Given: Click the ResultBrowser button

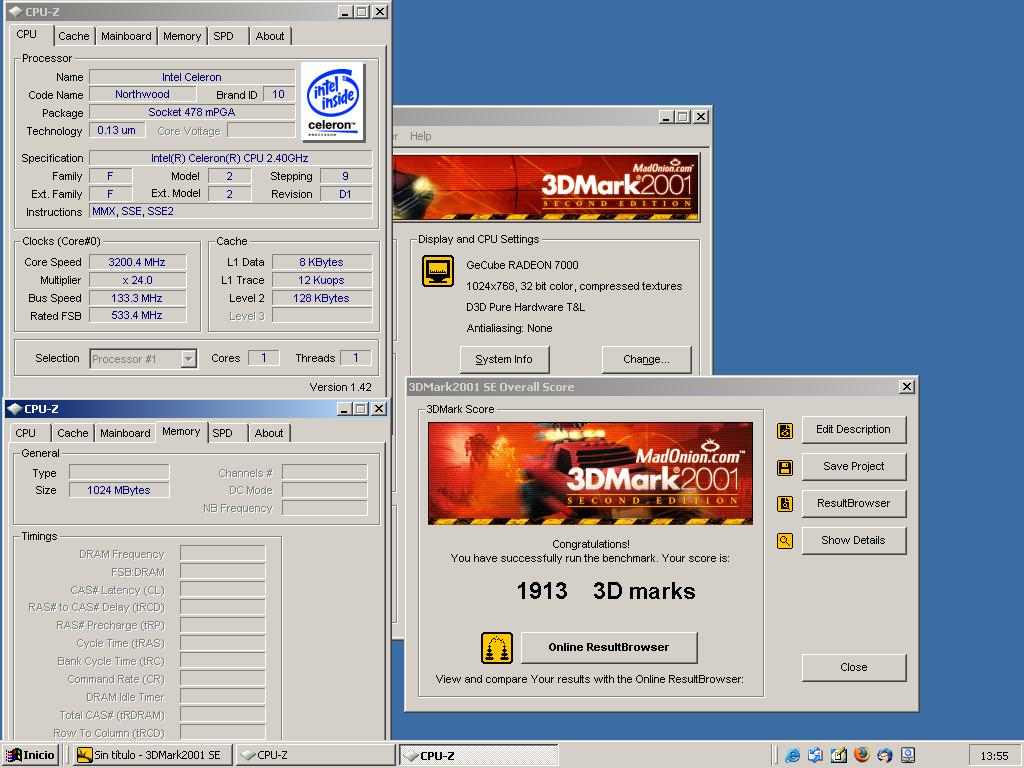Looking at the screenshot, I should tap(854, 504).
